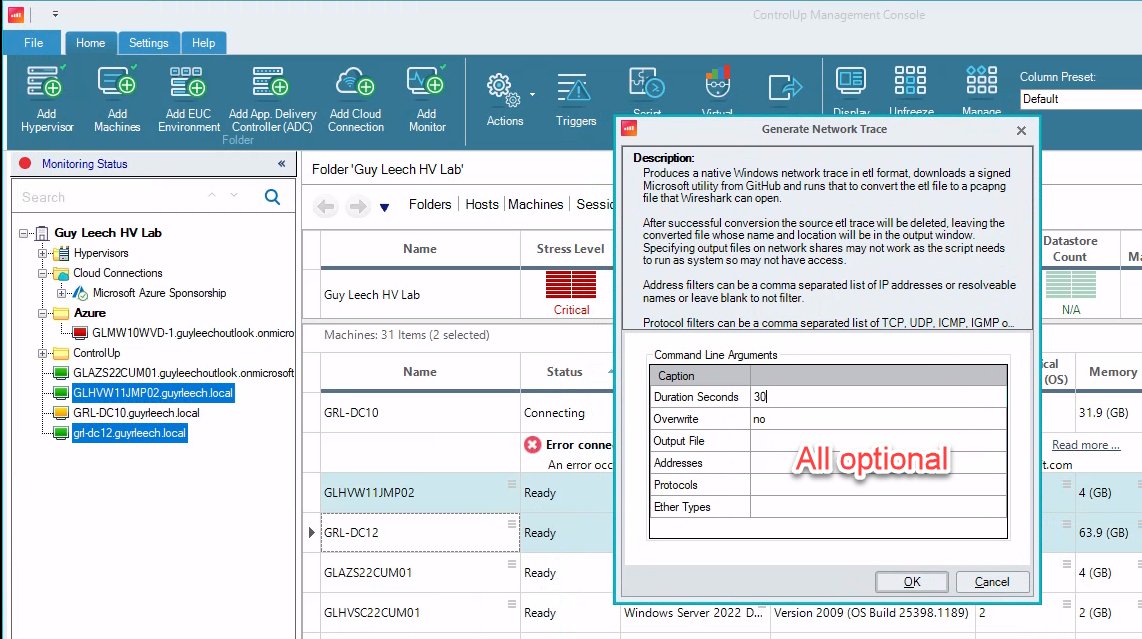Click the search magnifier icon
Image resolution: width=1142 pixels, height=639 pixels.
(x=272, y=197)
